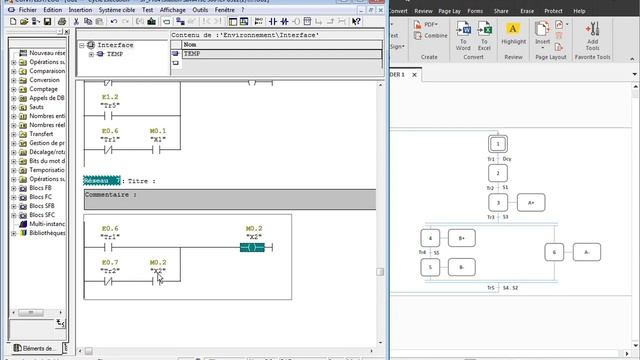
Task: Insert a normally closed contact from toolbar
Action: [x=284, y=21]
